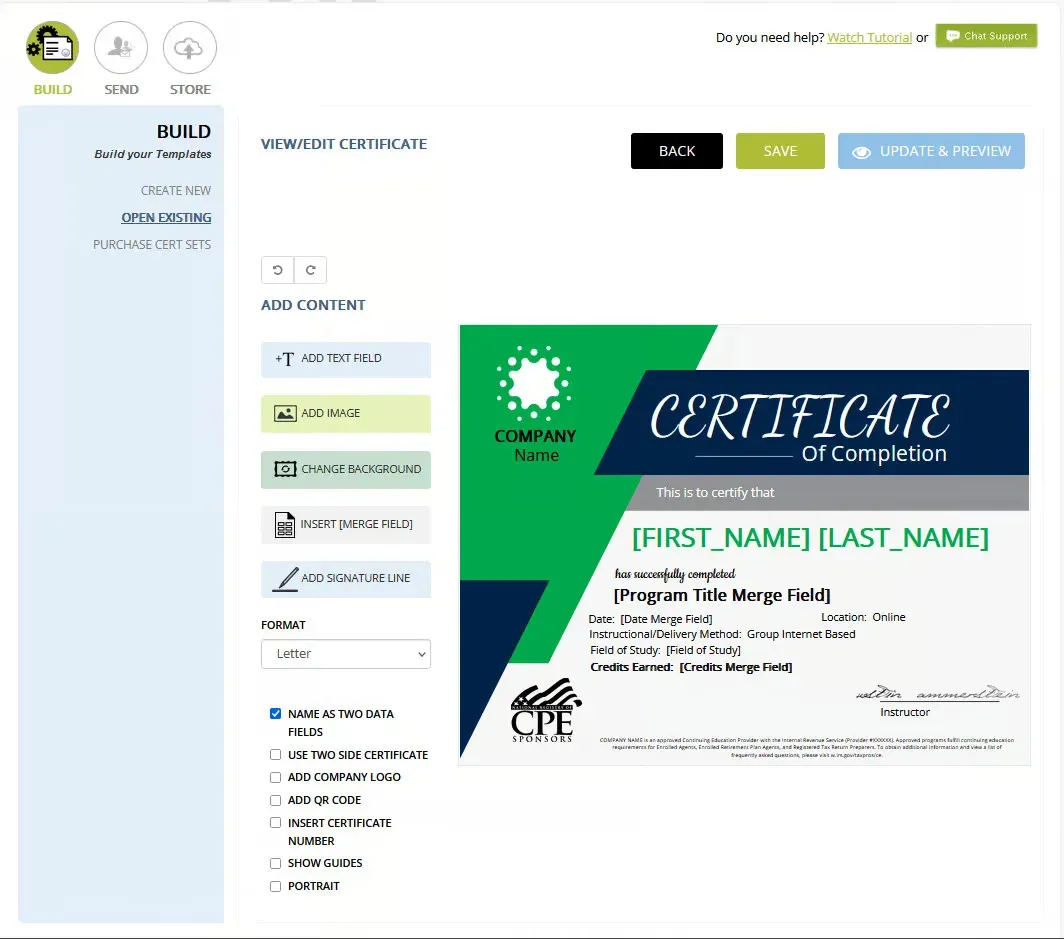Viewport: 1064px width, 939px height.
Task: Click the Change Background camera icon
Action: tap(285, 469)
